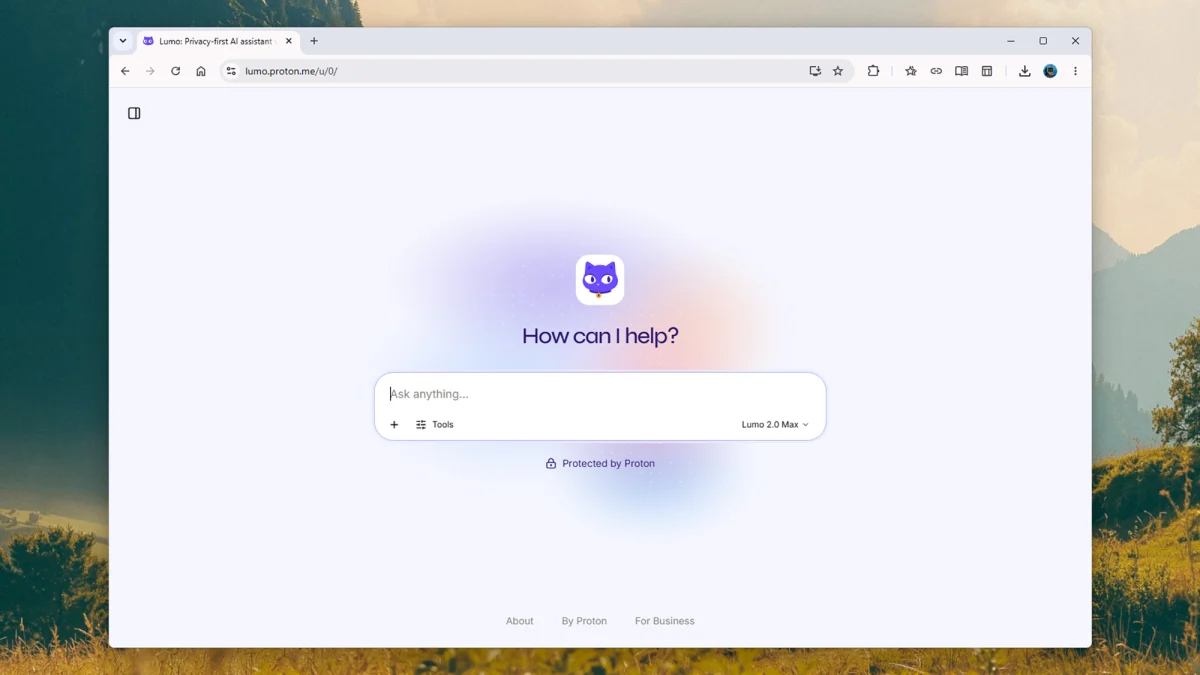Reload the page with refresh icon
The width and height of the screenshot is (1200, 675).
(x=175, y=71)
